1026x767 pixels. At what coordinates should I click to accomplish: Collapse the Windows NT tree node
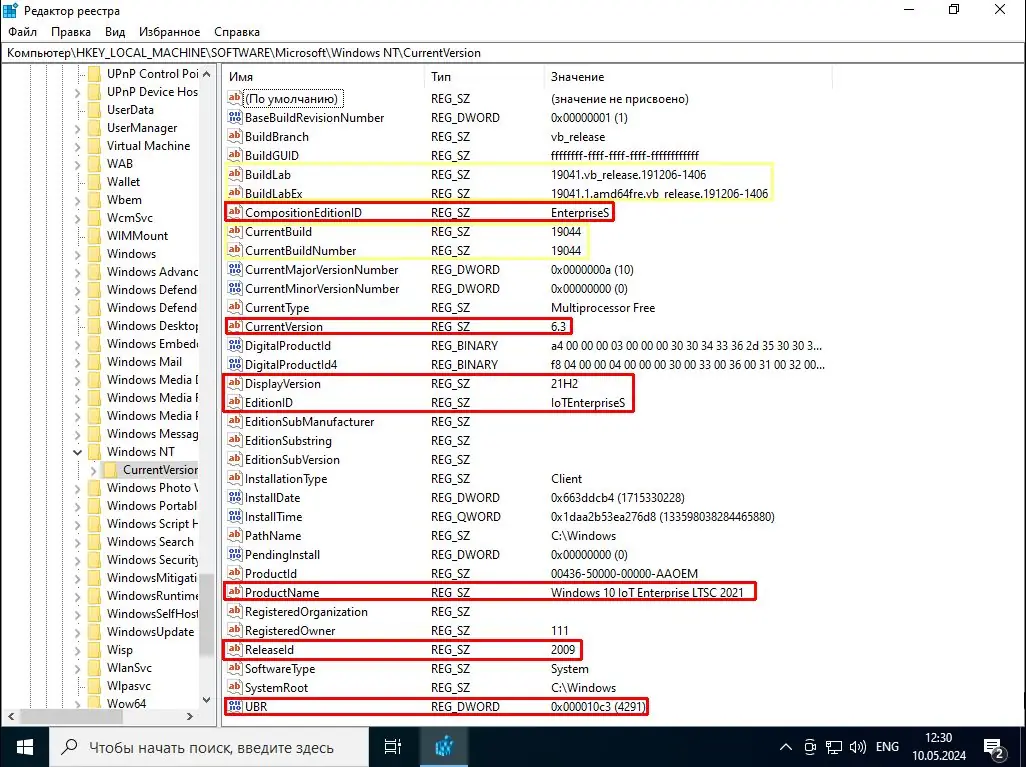[78, 452]
